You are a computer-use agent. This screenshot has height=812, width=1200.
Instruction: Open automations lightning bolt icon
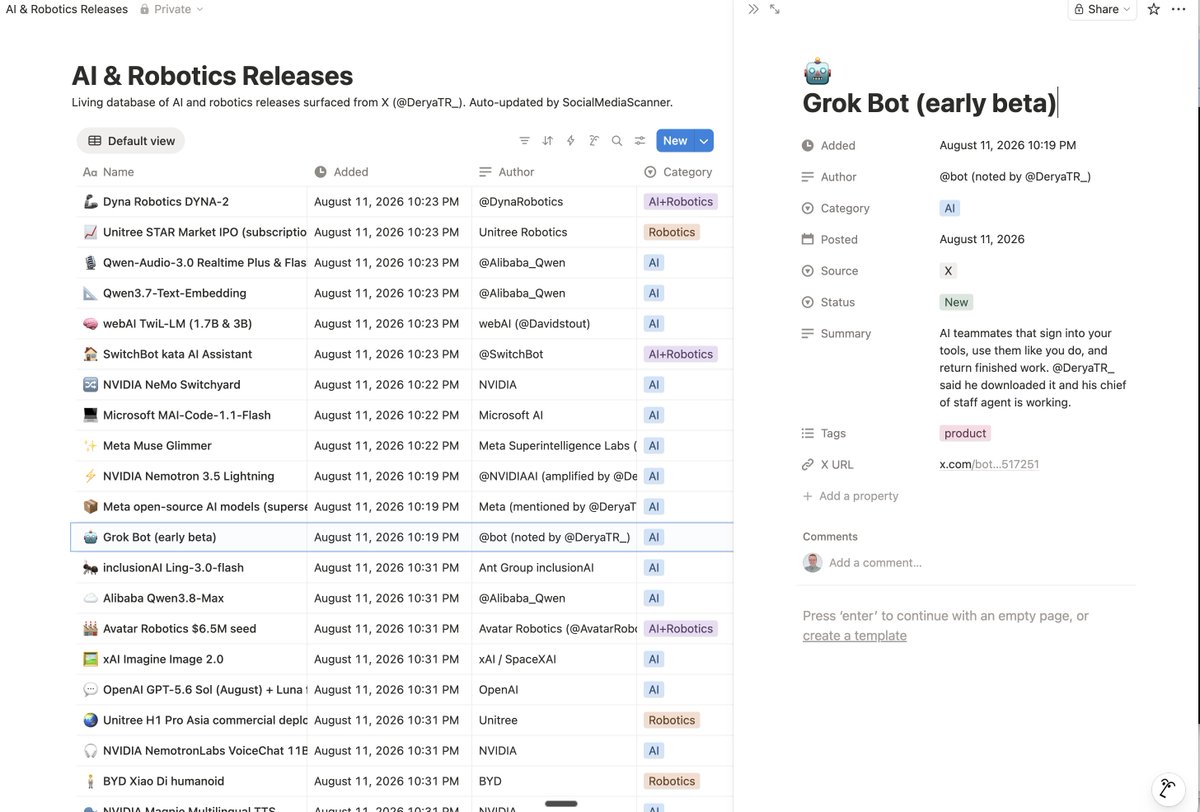pyautogui.click(x=570, y=141)
